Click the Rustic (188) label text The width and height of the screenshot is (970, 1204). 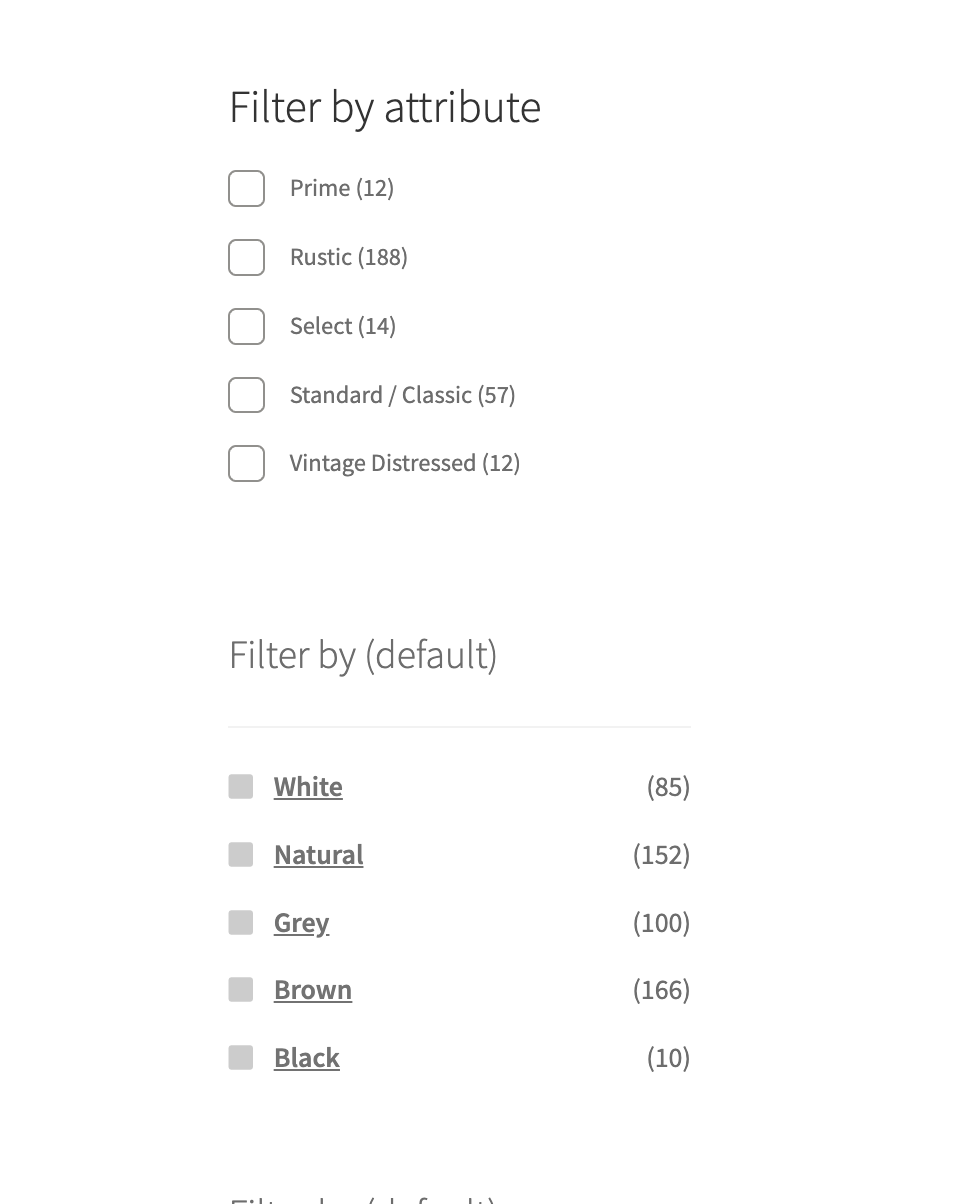348,257
